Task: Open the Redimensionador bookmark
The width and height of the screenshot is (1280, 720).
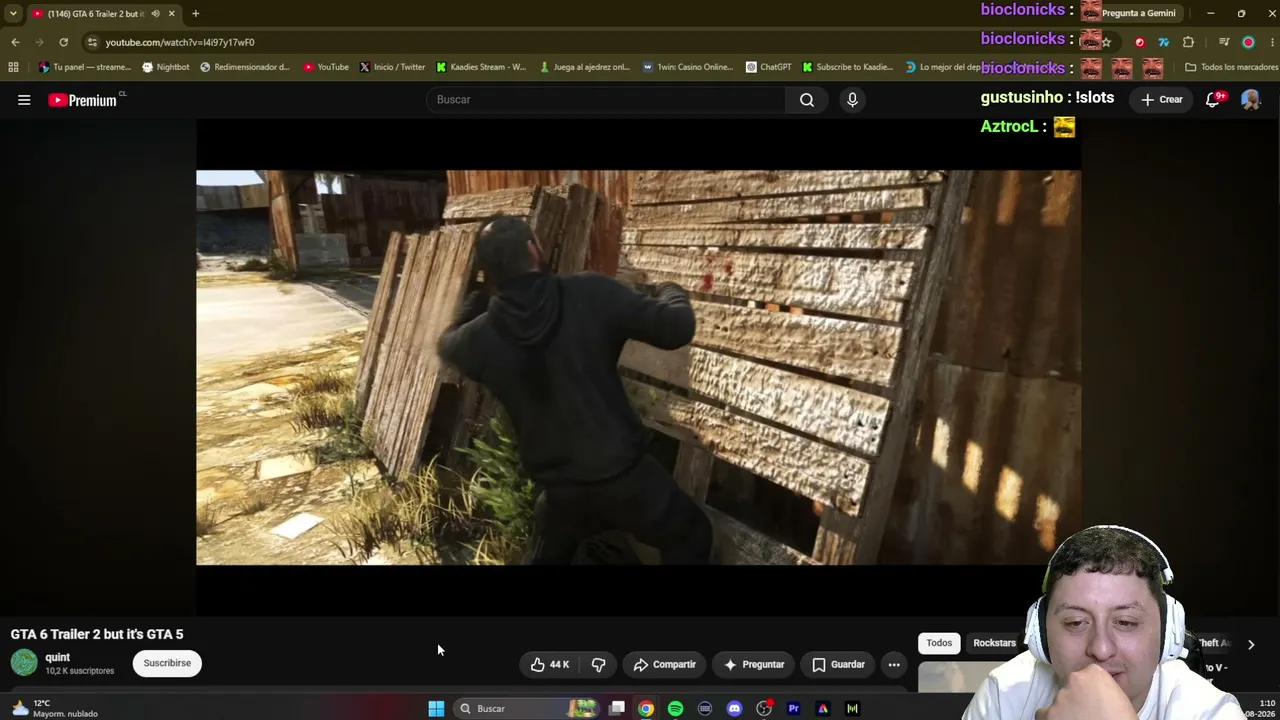Action: coord(245,67)
